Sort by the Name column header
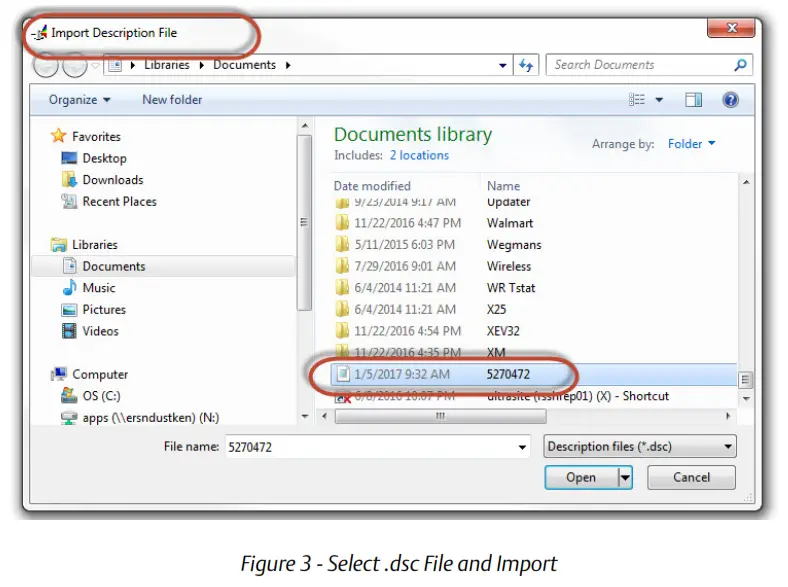788x587 pixels. pos(504,186)
